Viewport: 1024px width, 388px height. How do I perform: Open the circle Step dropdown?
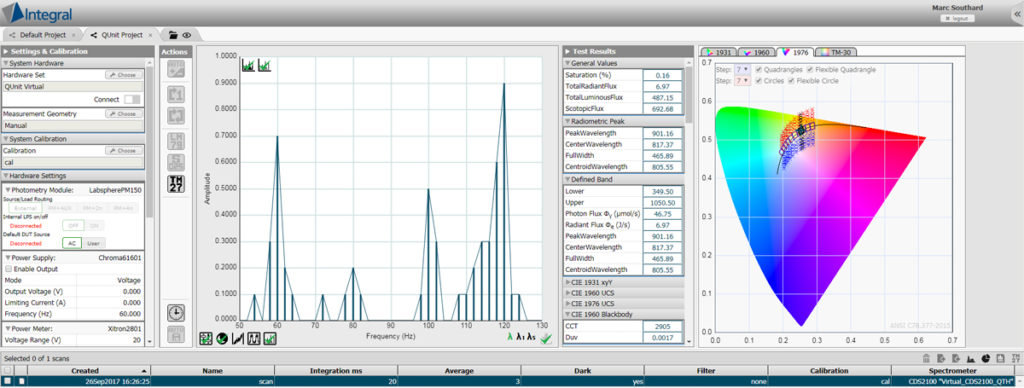pos(742,81)
